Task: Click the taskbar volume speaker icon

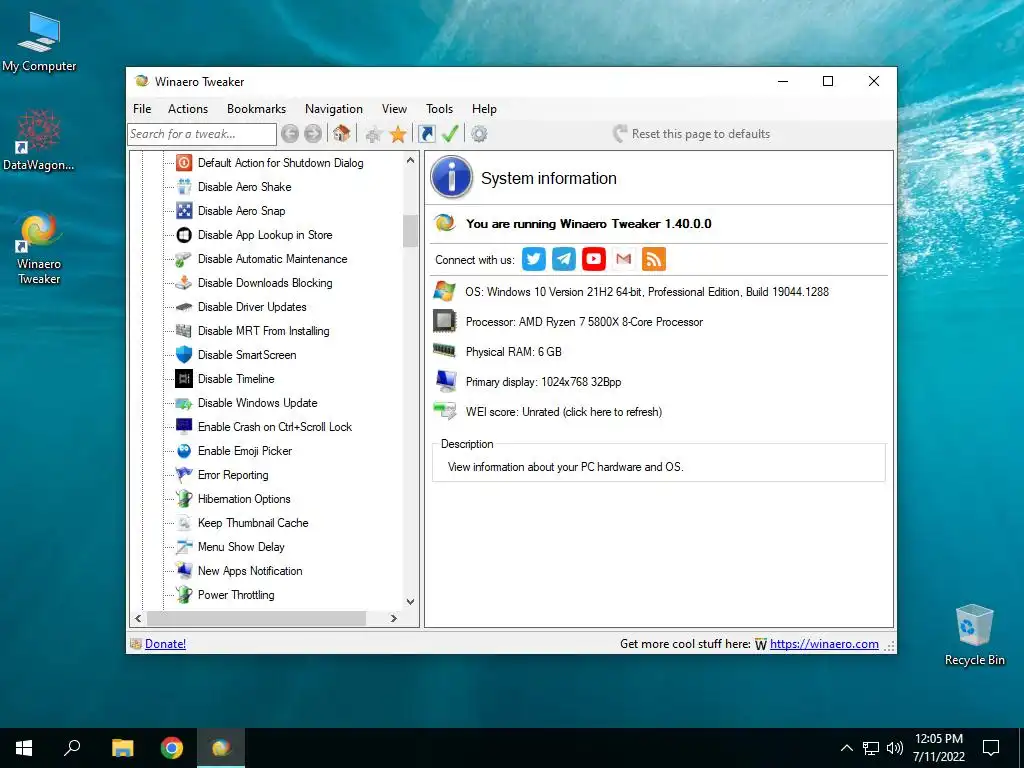Action: [x=895, y=748]
